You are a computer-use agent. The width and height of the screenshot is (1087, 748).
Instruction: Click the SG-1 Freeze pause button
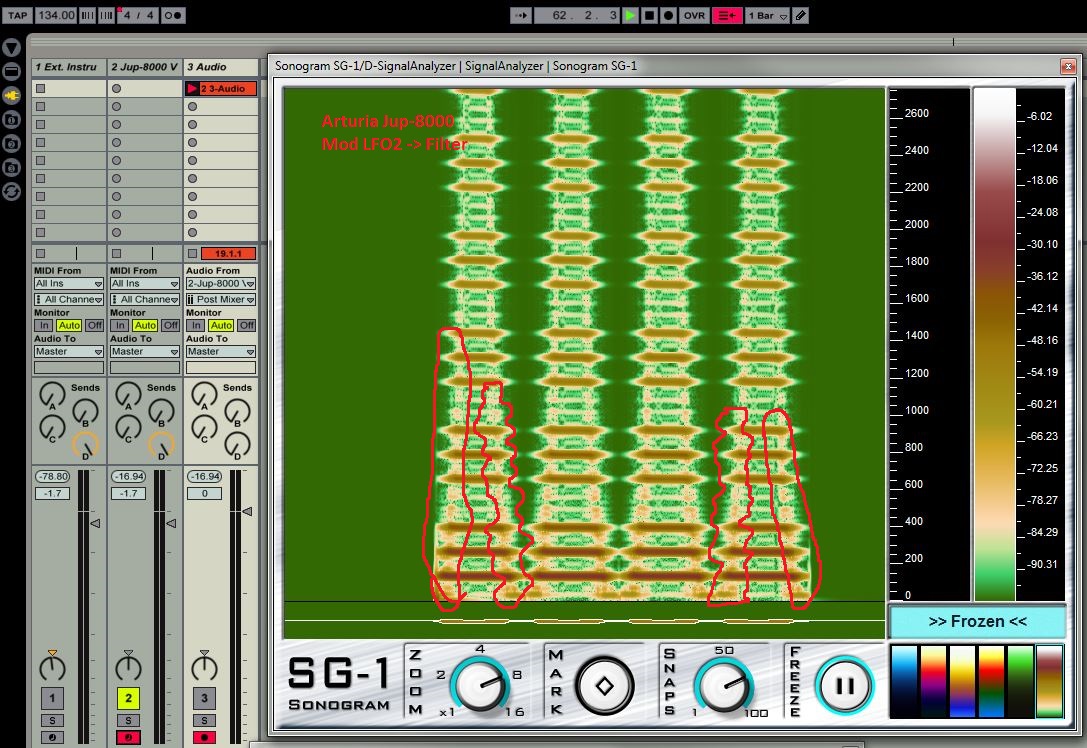844,686
